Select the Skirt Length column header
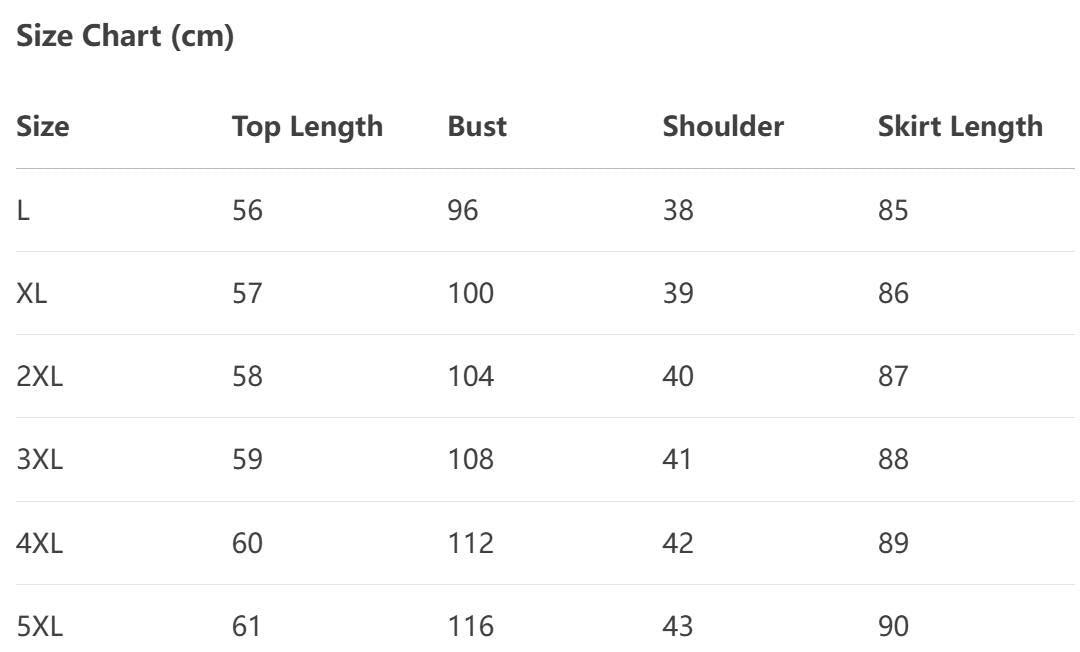The height and width of the screenshot is (652, 1080). tap(960, 127)
